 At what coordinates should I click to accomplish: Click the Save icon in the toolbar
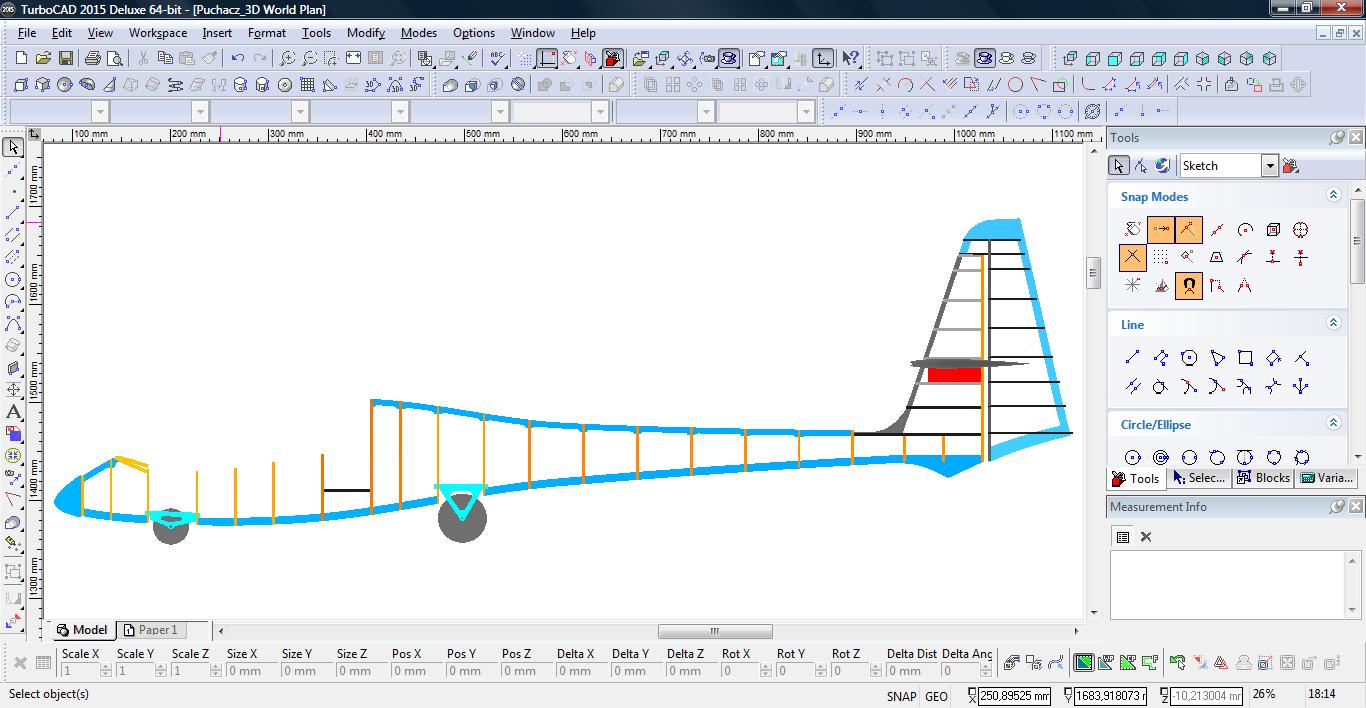(x=64, y=59)
